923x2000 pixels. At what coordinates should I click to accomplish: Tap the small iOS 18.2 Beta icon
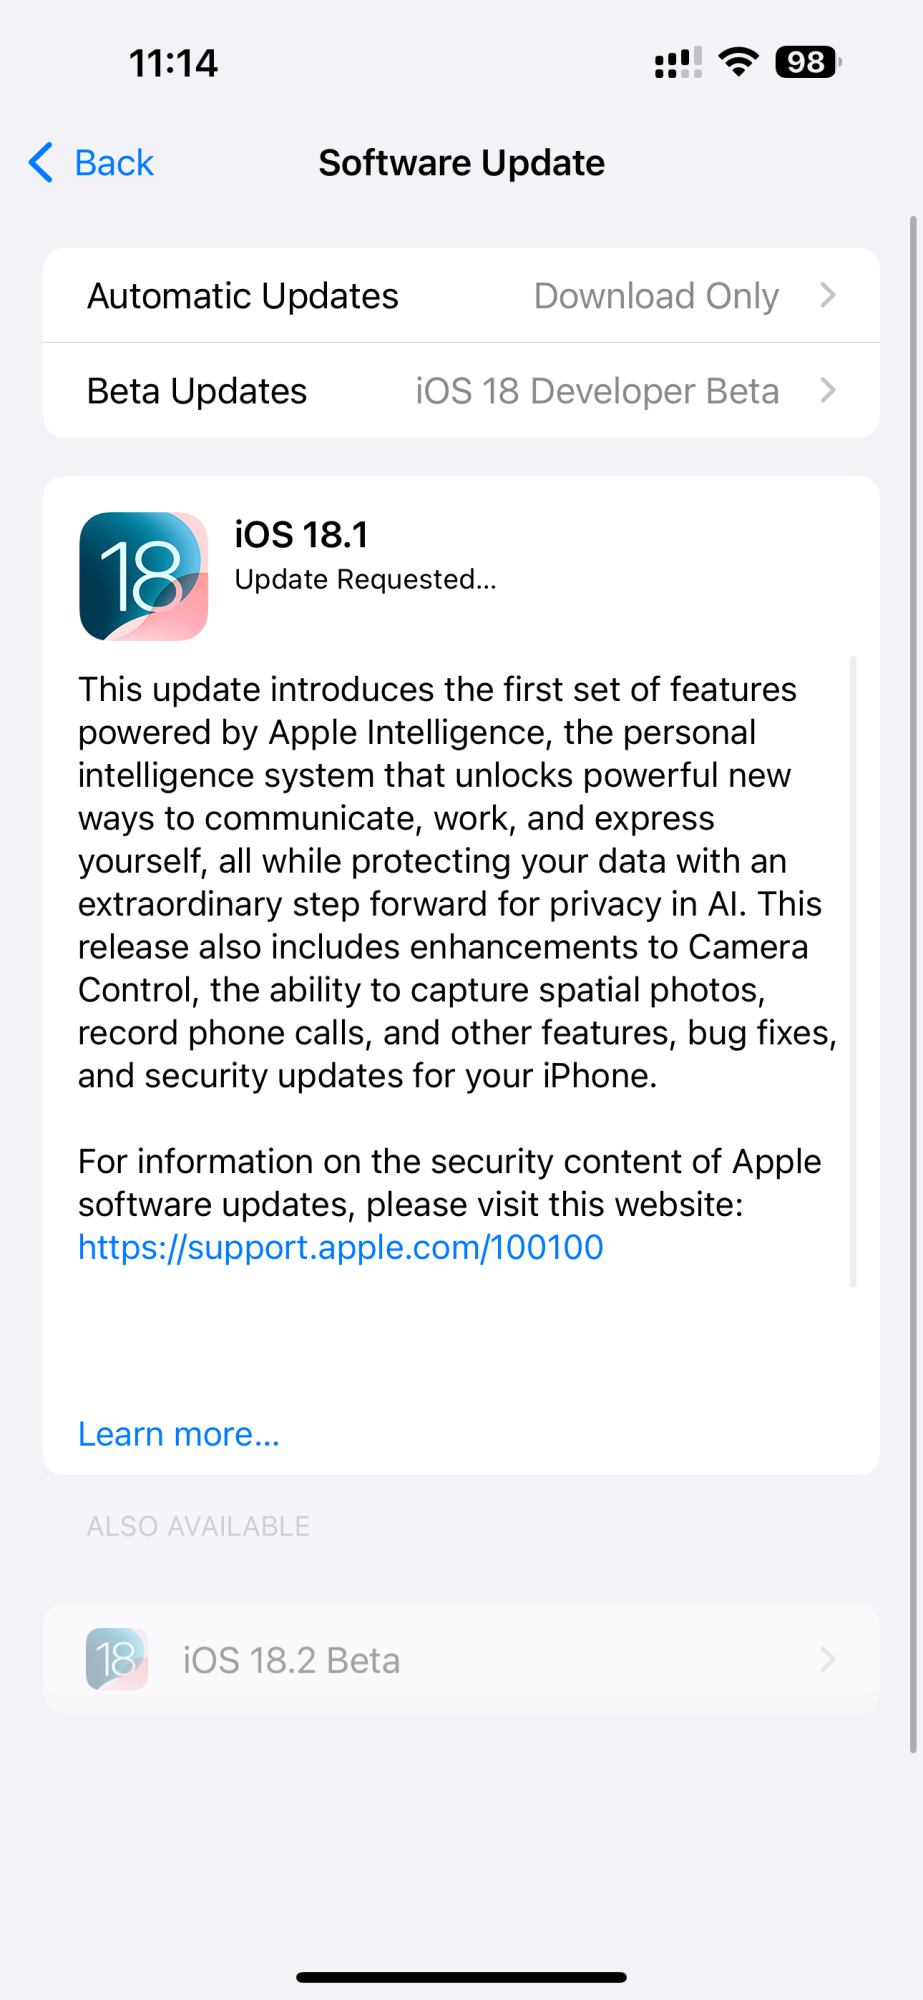coord(117,1659)
